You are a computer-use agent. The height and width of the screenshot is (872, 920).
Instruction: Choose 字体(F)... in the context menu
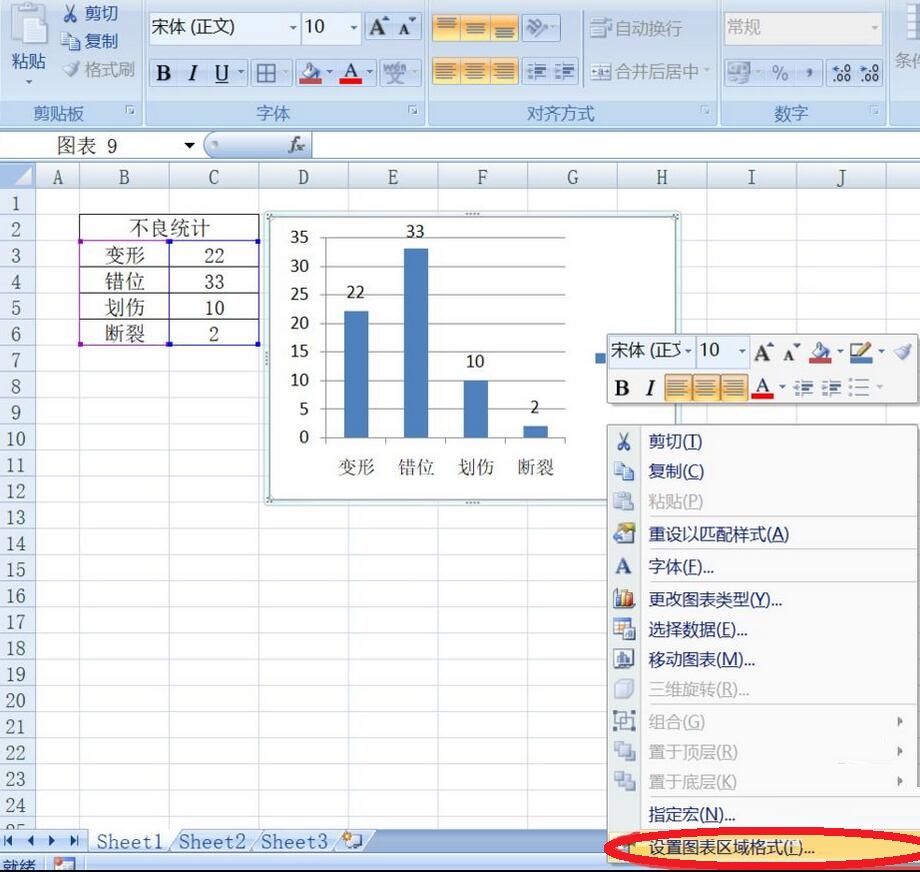pyautogui.click(x=762, y=566)
